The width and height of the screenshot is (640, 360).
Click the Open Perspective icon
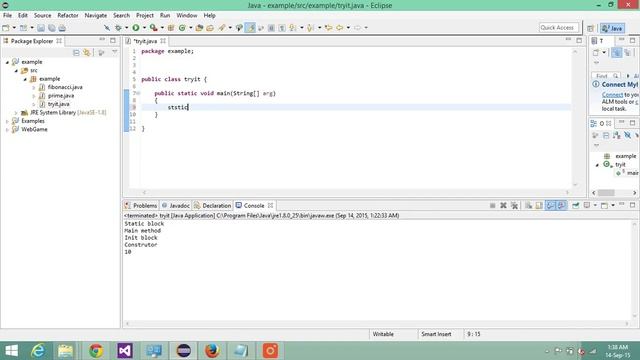pyautogui.click(x=590, y=28)
